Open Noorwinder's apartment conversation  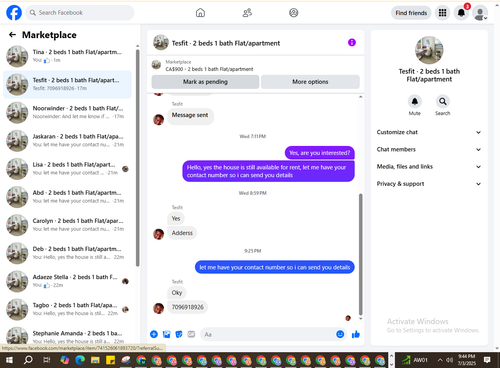(x=68, y=112)
